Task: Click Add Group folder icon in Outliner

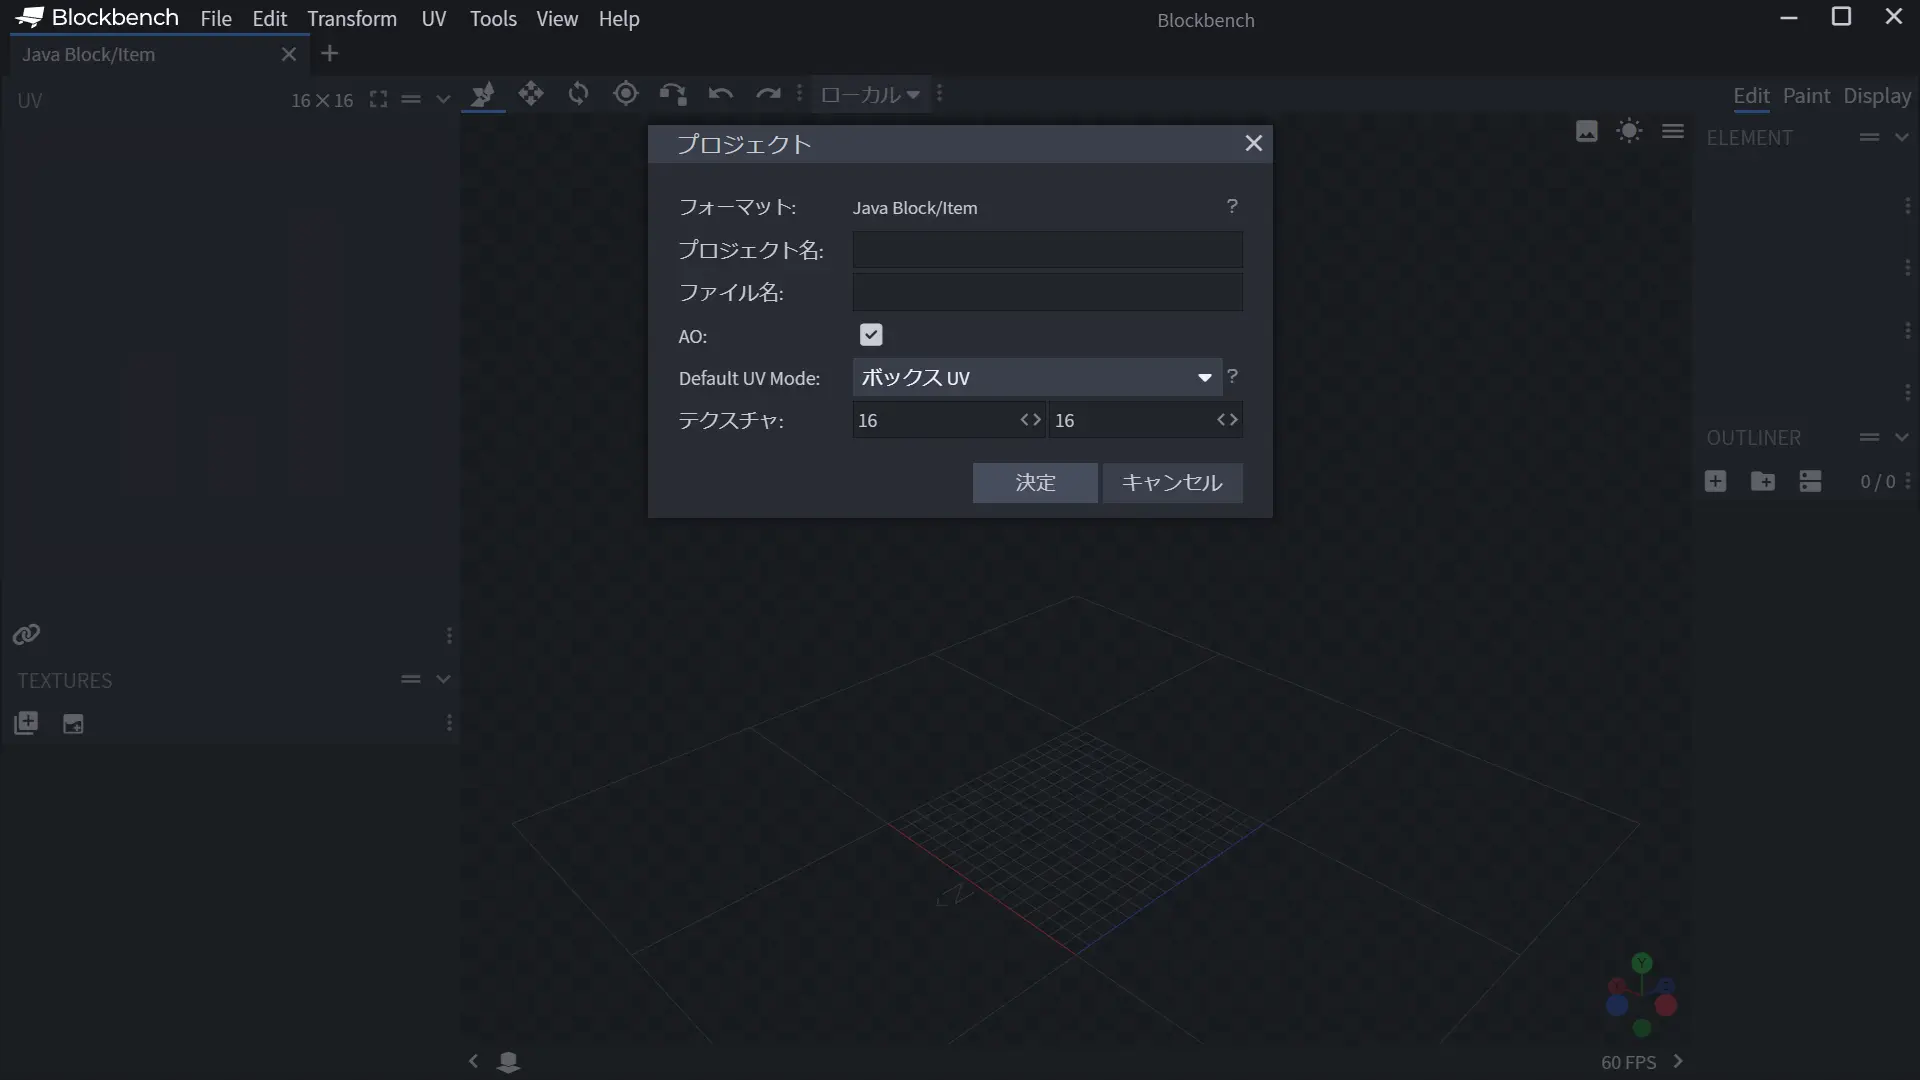Action: click(x=1763, y=482)
